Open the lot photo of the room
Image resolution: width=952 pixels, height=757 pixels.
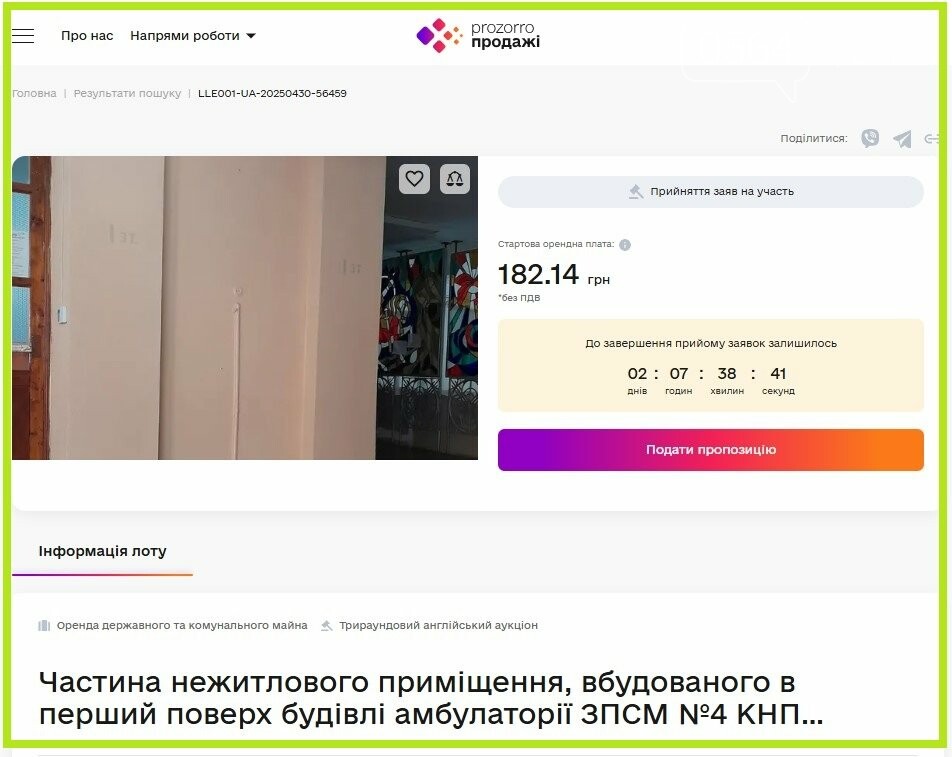coord(245,308)
